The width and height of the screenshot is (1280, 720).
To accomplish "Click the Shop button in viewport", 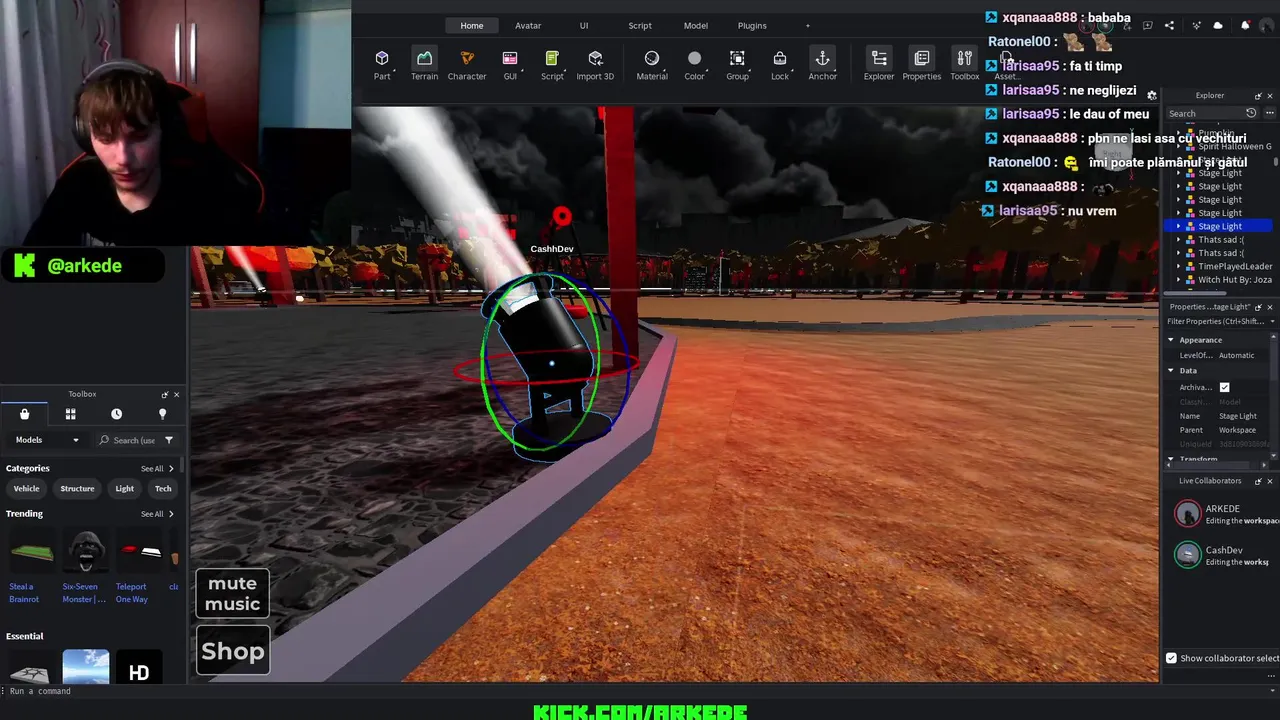I will (x=232, y=651).
